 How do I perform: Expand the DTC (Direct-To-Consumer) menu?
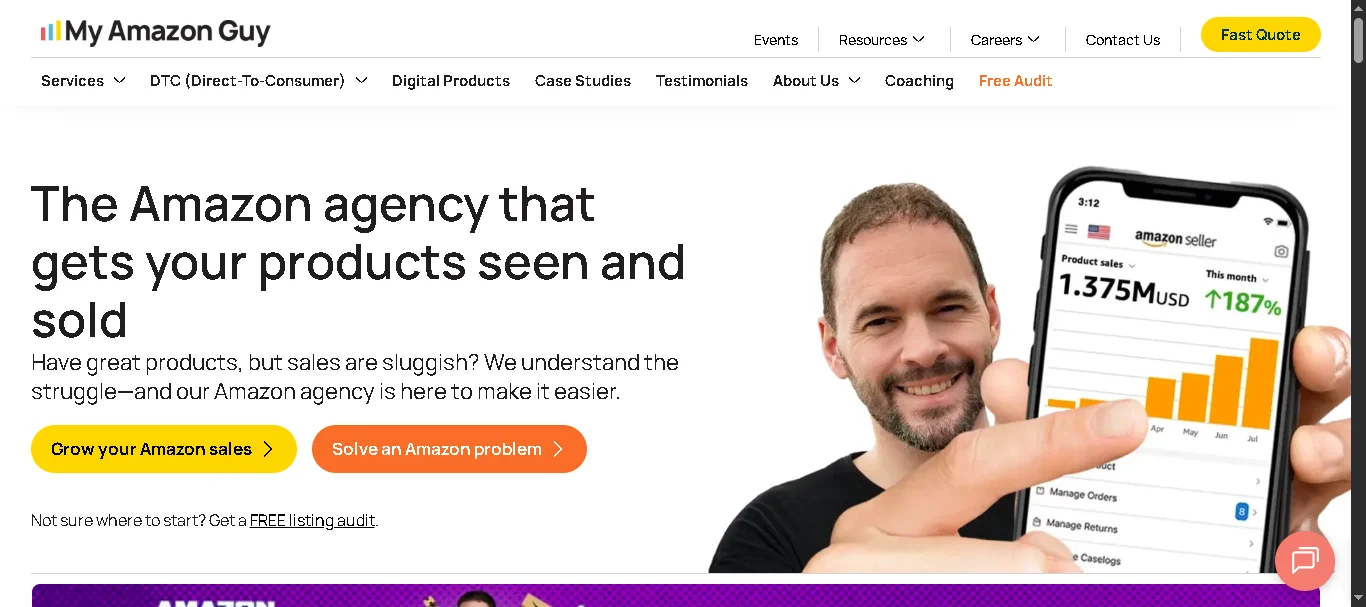(x=258, y=80)
